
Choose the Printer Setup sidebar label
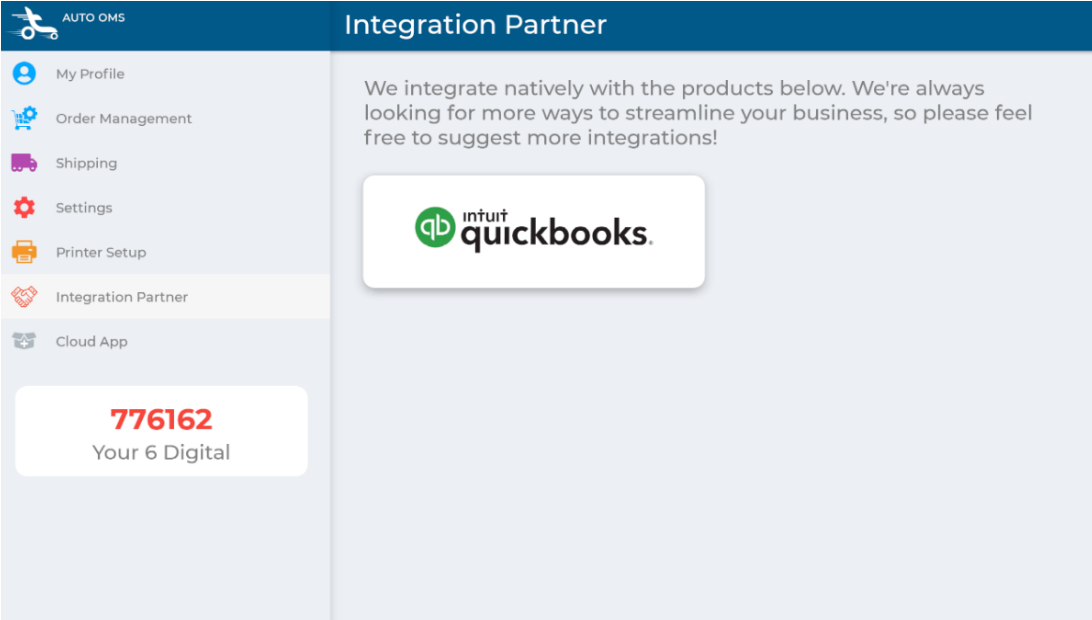[x=101, y=252]
